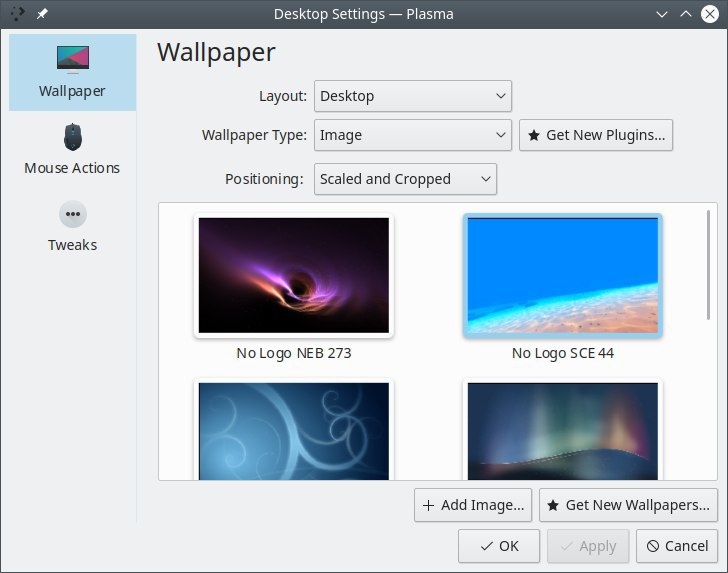Click the prohibit icon on Cancel
728x573 pixels.
point(653,546)
